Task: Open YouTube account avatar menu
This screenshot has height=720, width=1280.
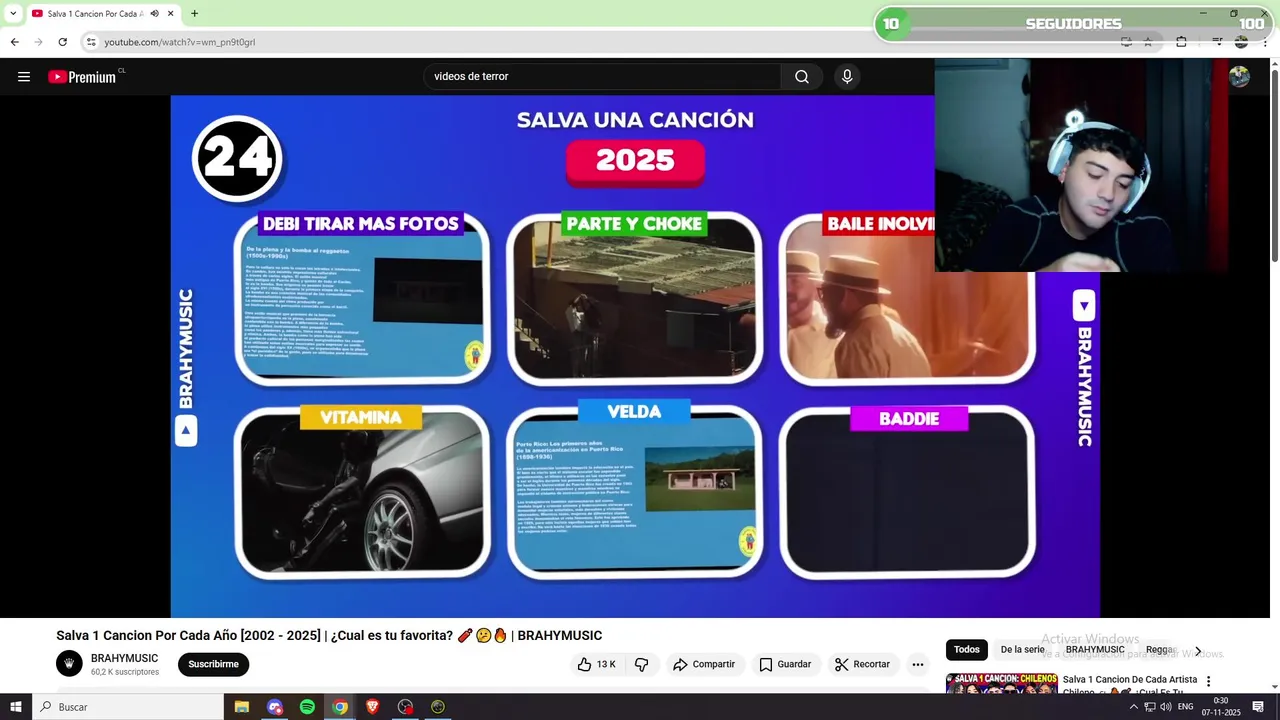Action: (1239, 77)
